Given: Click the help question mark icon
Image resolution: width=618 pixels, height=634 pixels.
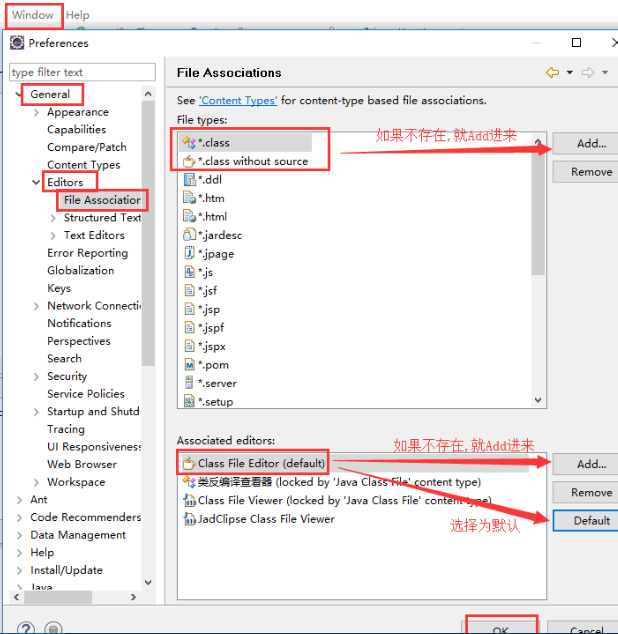Looking at the screenshot, I should point(26,628).
